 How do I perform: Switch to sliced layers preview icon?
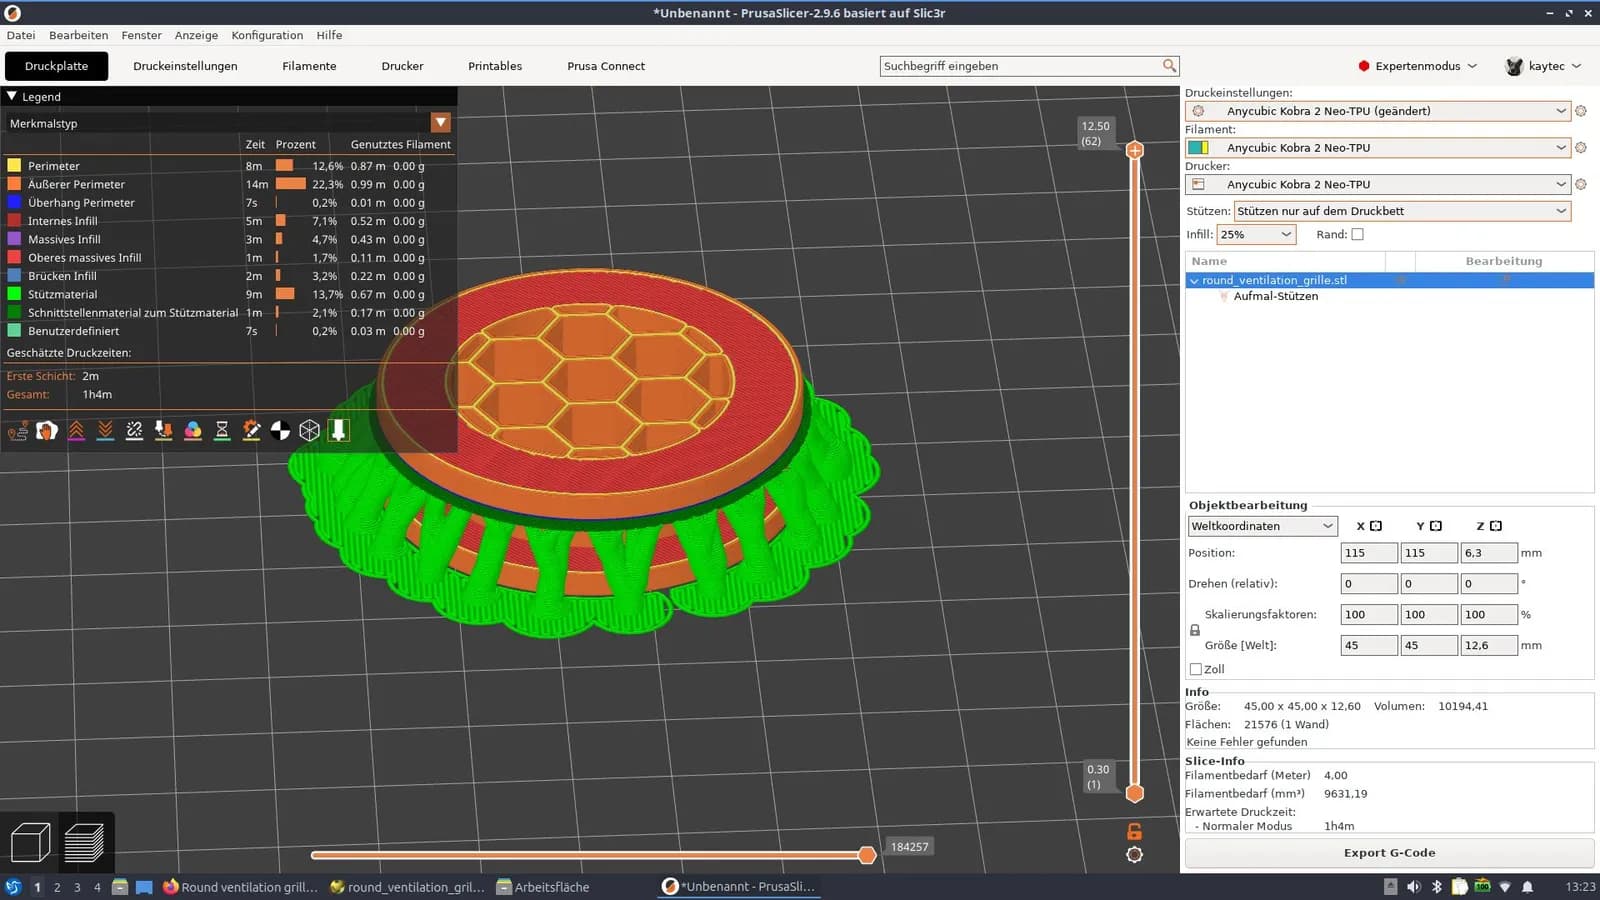click(x=84, y=842)
